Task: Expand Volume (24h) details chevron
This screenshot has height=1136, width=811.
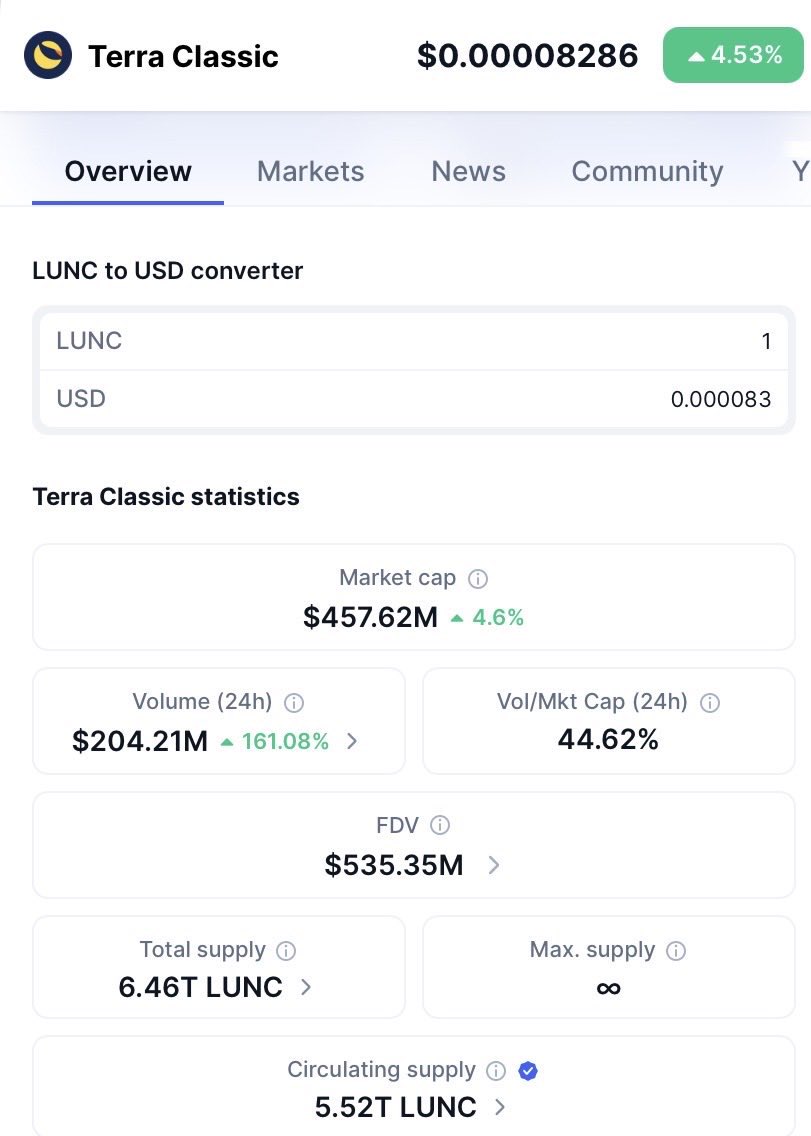Action: pyautogui.click(x=352, y=740)
